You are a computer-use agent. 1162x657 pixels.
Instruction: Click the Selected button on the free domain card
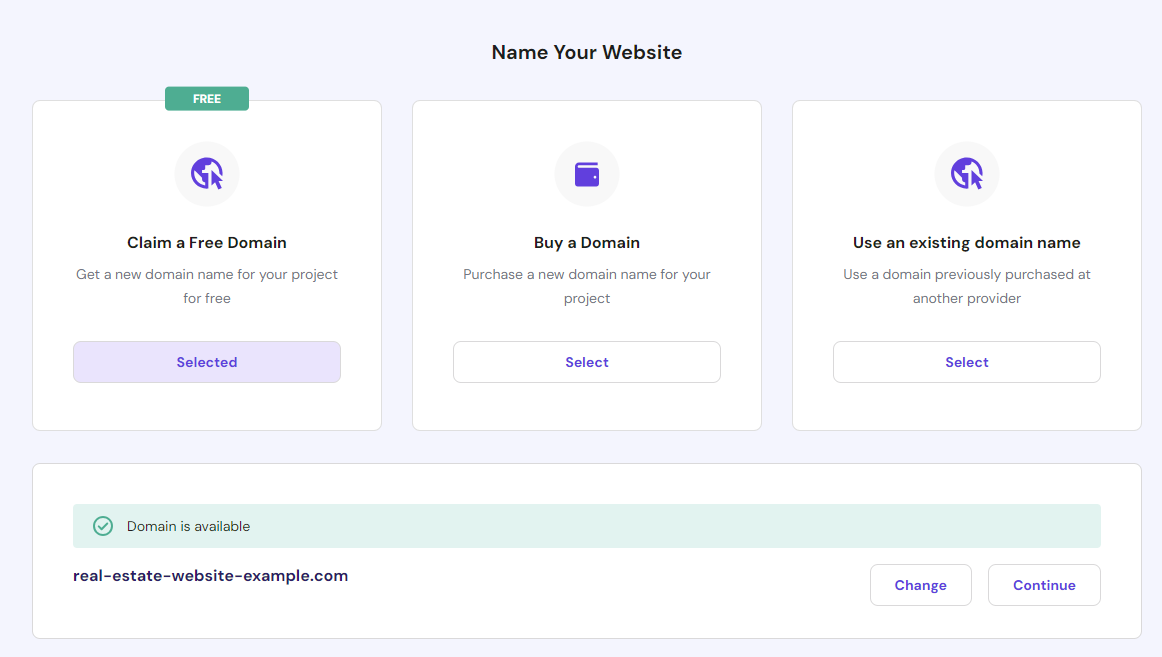(x=207, y=361)
